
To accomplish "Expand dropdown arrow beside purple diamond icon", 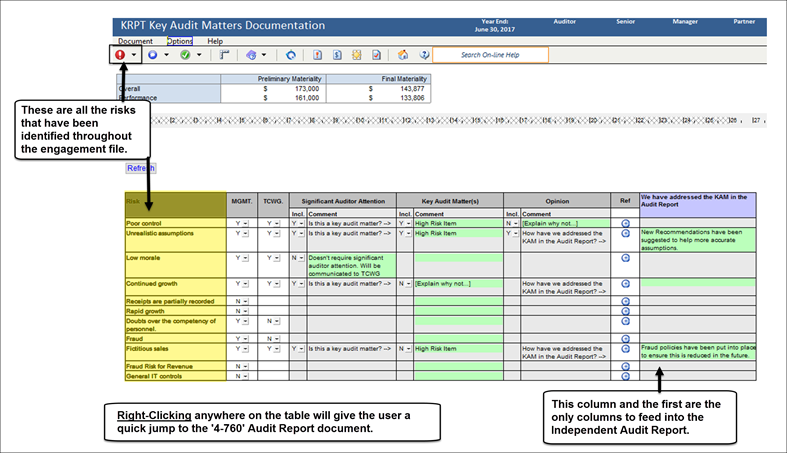I will 264,55.
